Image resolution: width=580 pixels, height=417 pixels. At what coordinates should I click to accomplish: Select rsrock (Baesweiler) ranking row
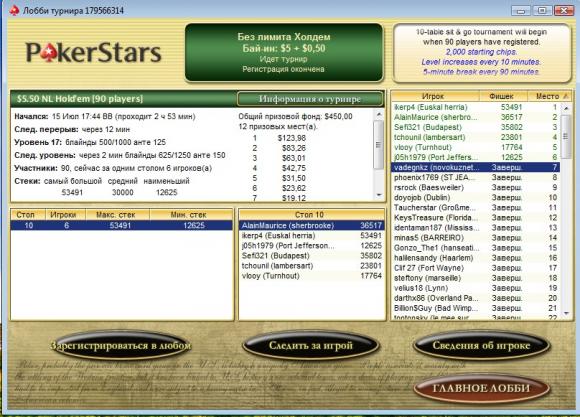[476, 187]
